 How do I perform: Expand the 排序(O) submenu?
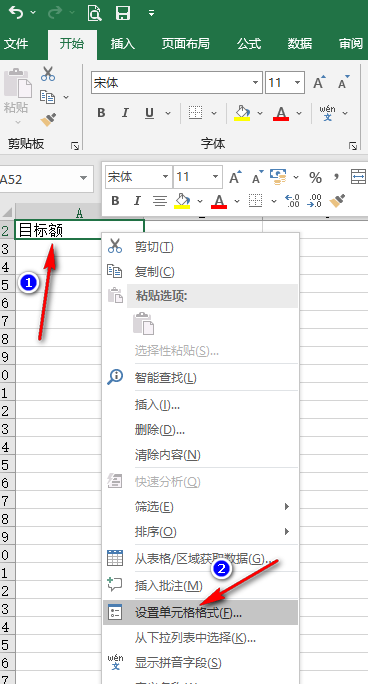(201, 532)
